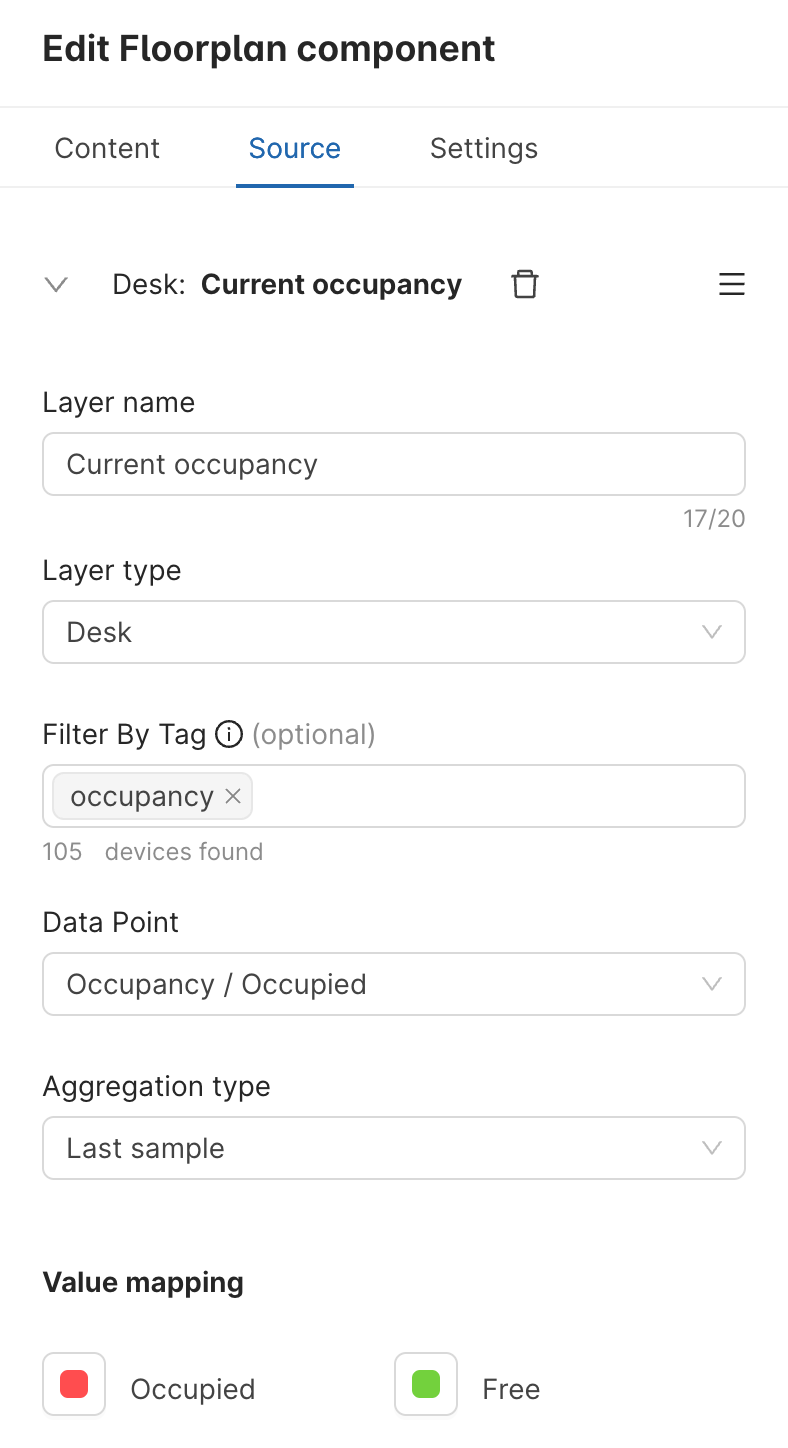
Task: Open the hamburger menu for the desk layer
Action: (x=732, y=285)
